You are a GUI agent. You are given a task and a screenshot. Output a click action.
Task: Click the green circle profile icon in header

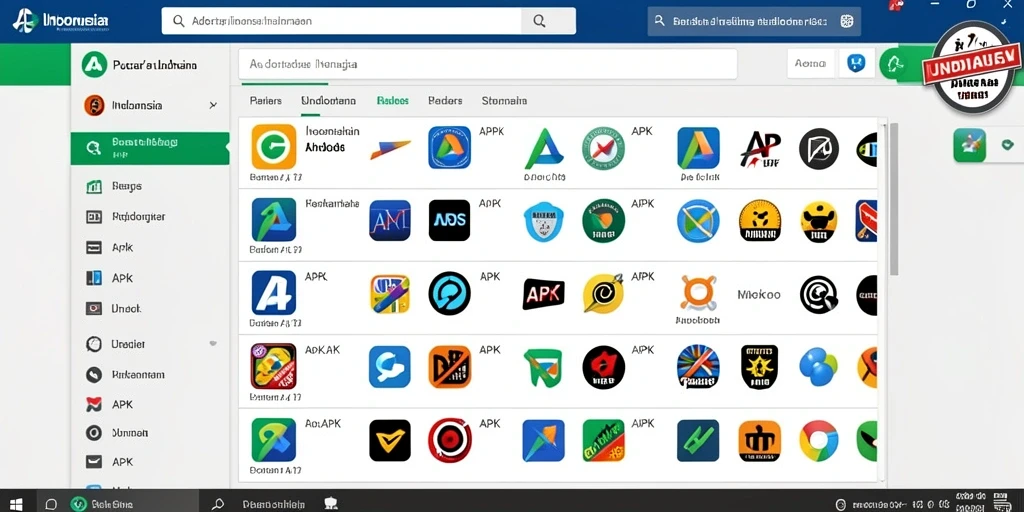point(893,64)
